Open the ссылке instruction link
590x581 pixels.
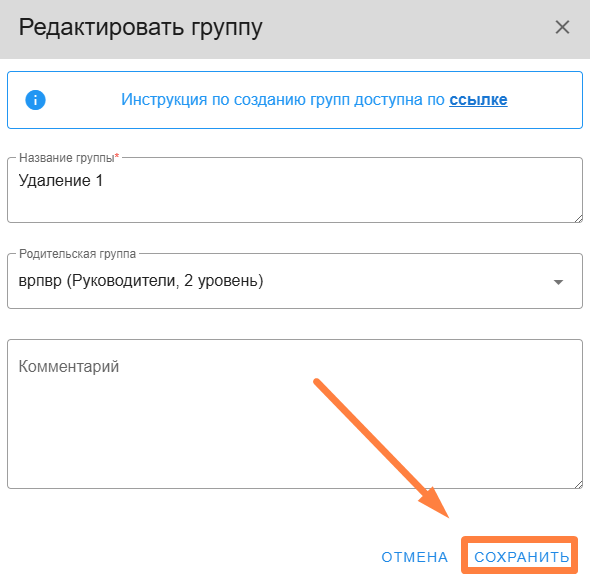(x=478, y=100)
